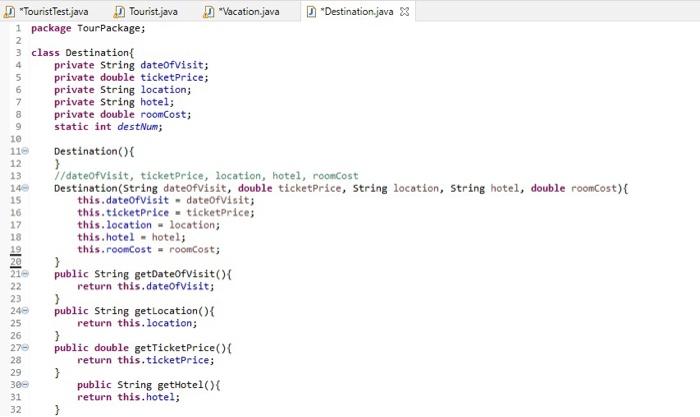
Task: Collapse the getLocation method at line 24
Action: [x=25, y=310]
